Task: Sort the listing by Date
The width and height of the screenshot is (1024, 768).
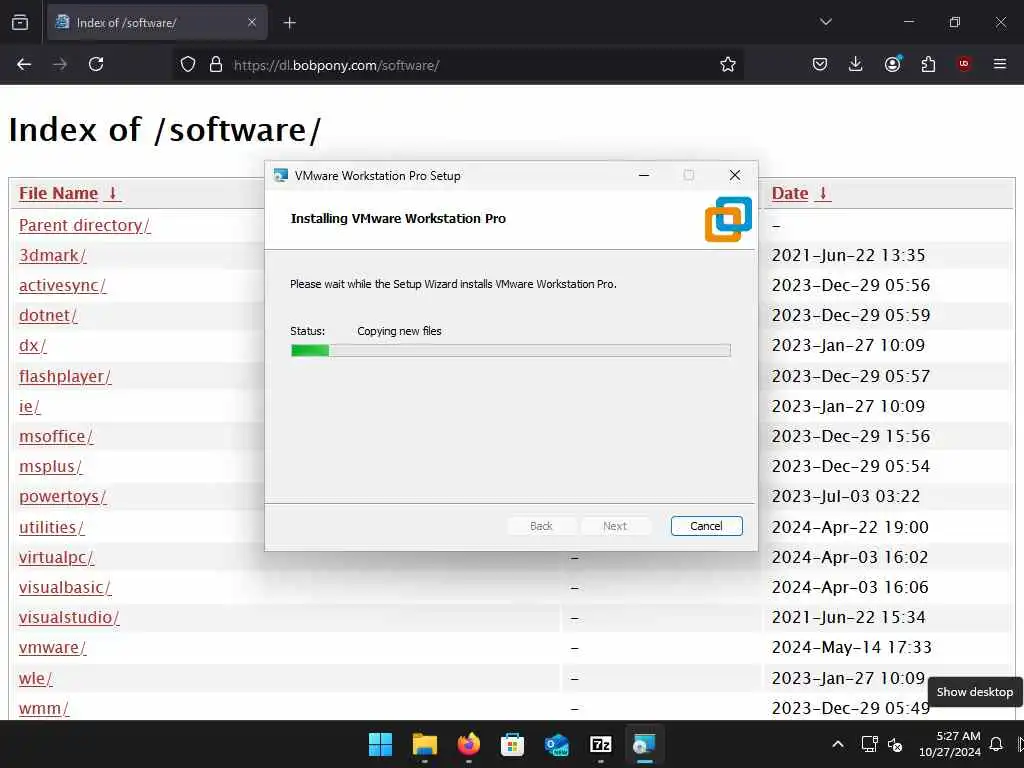Action: coord(801,193)
